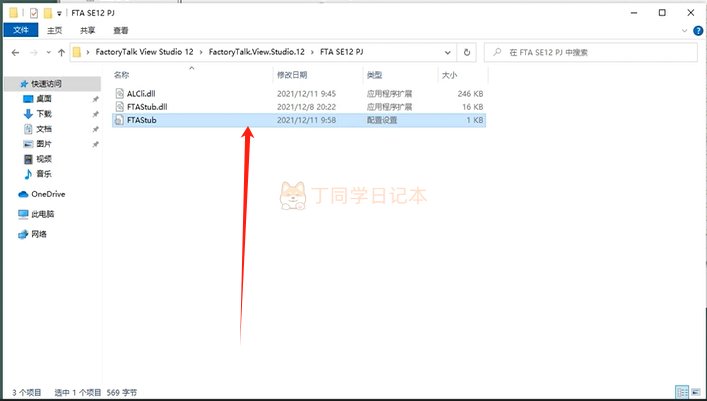Expand the ribbon using the chevron
Viewport: 707px width, 401px height.
[682, 30]
